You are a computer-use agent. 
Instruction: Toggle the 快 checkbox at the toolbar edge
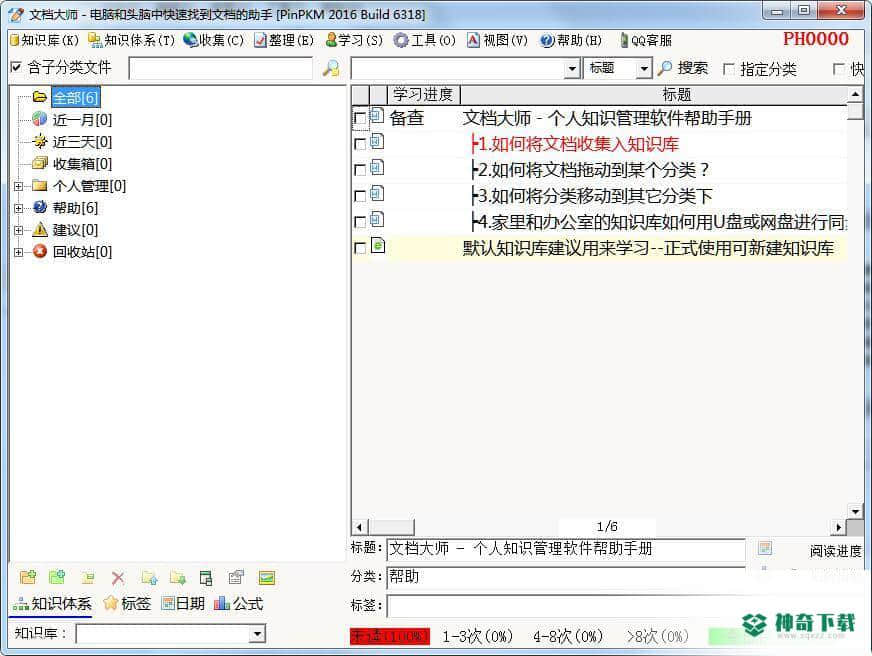(839, 69)
